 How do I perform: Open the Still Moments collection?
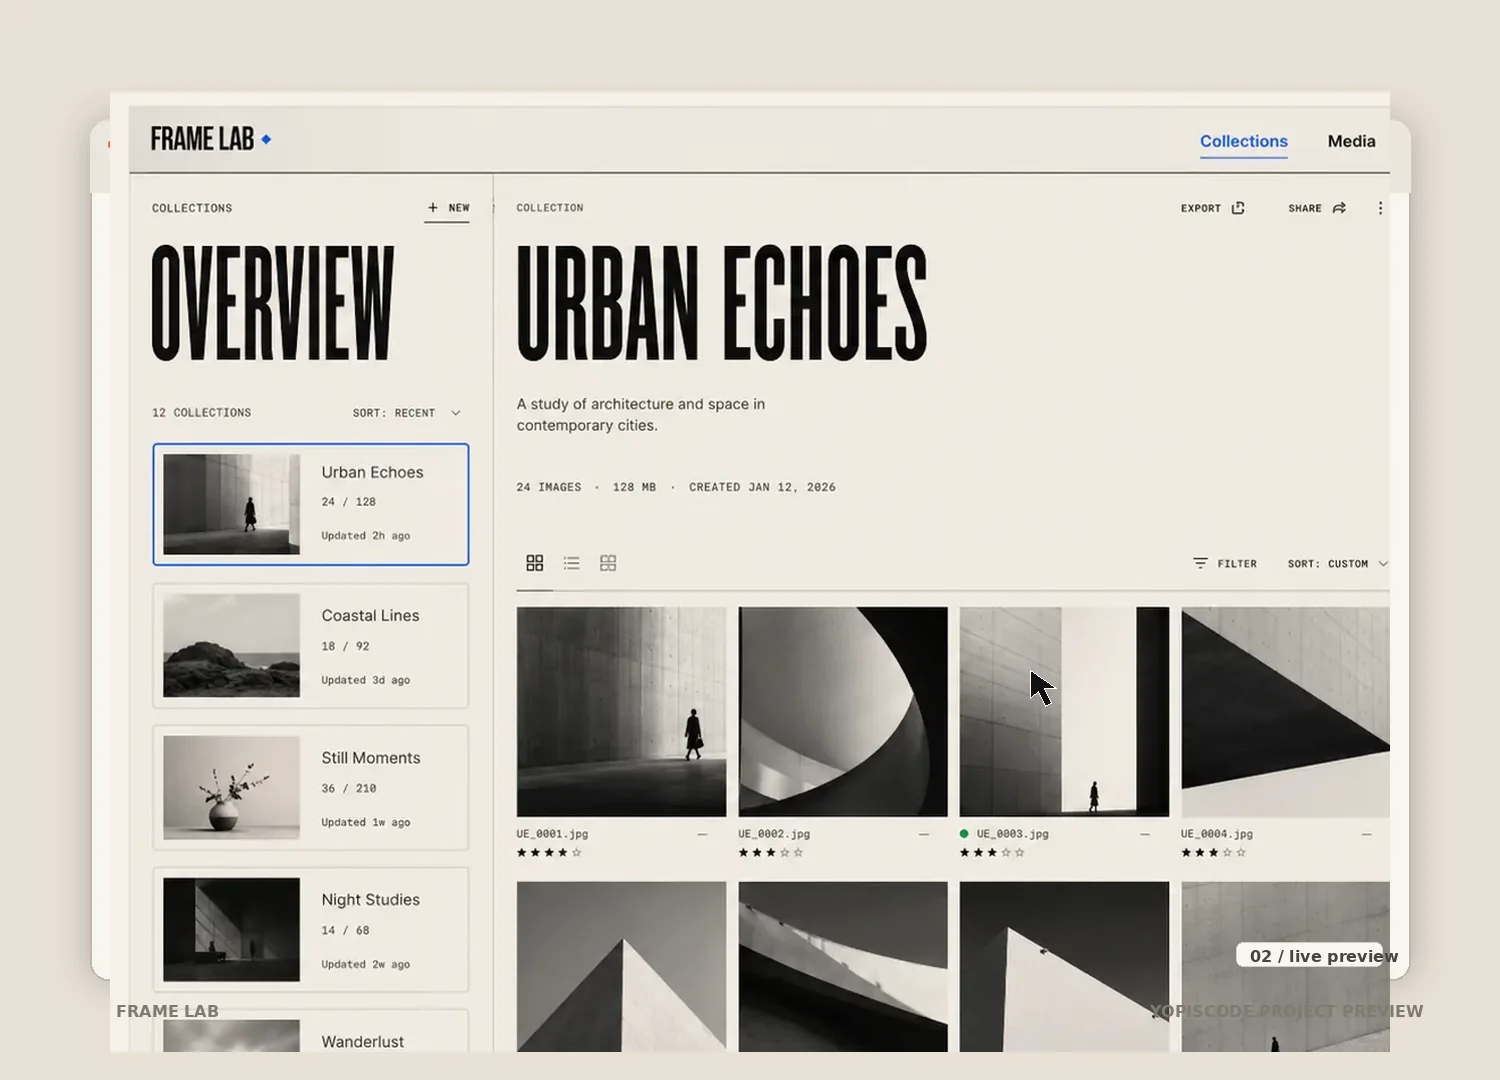[x=311, y=788]
